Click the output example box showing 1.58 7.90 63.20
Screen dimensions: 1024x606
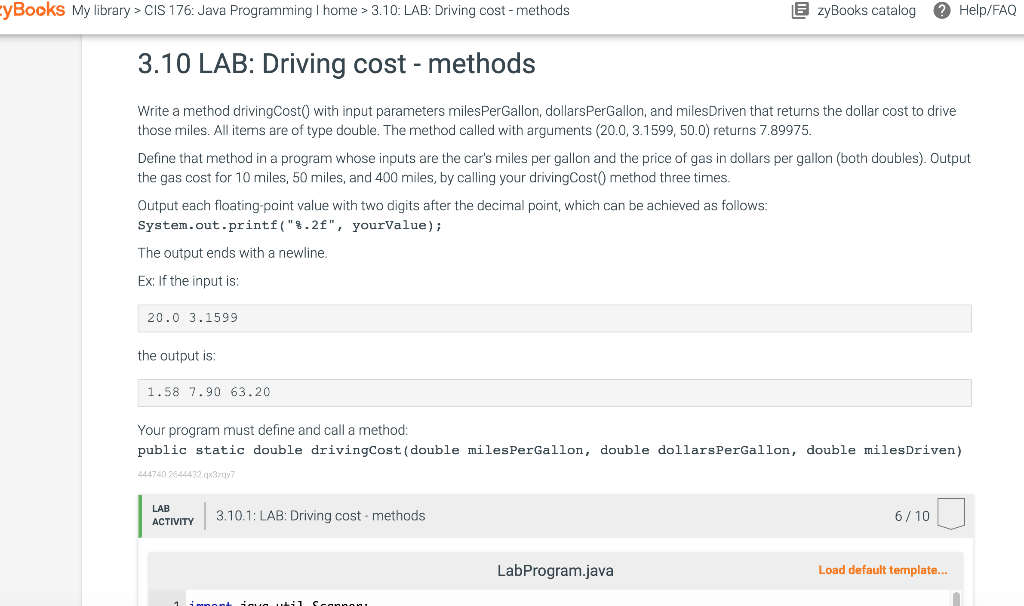pos(554,392)
